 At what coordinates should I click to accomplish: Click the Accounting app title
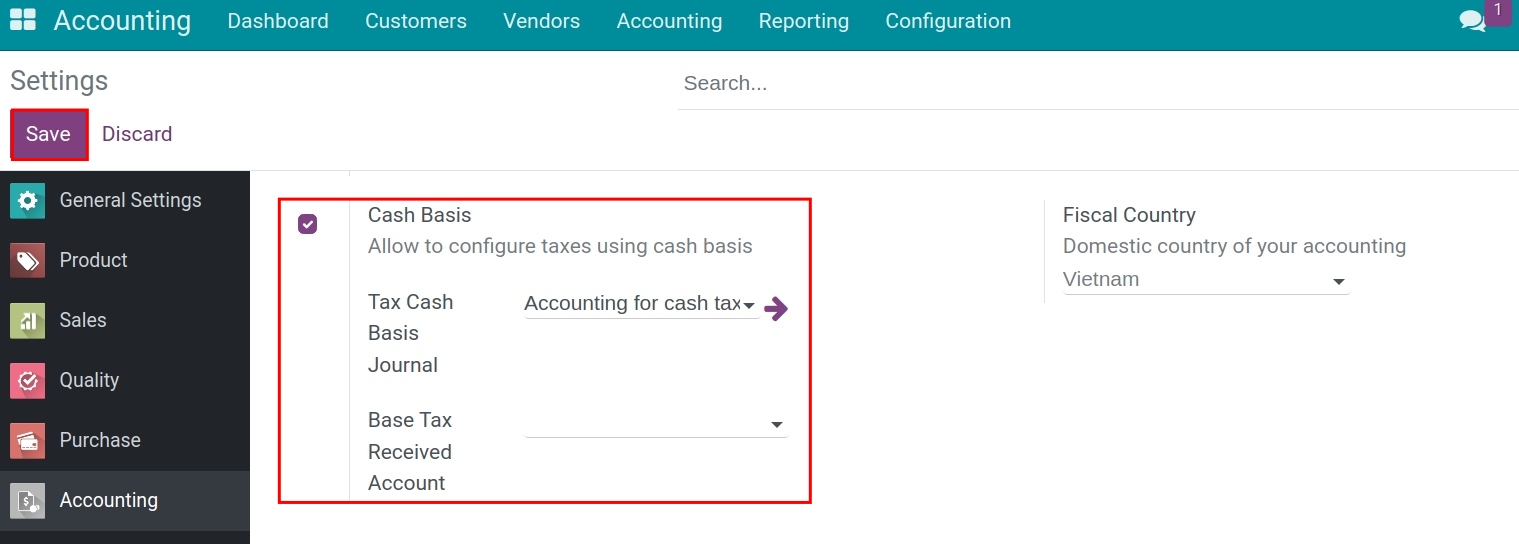[122, 21]
